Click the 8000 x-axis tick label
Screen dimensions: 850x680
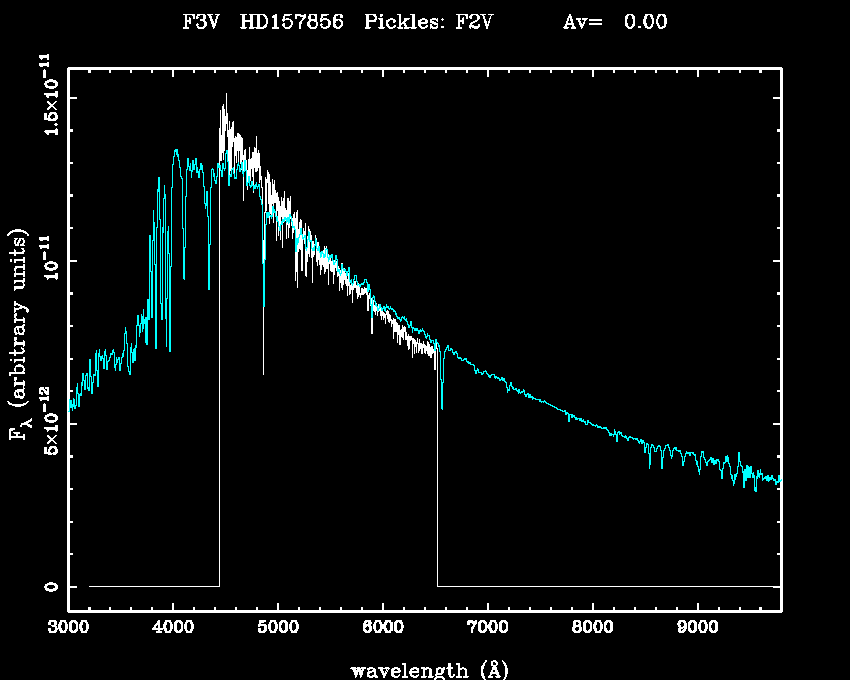click(593, 628)
